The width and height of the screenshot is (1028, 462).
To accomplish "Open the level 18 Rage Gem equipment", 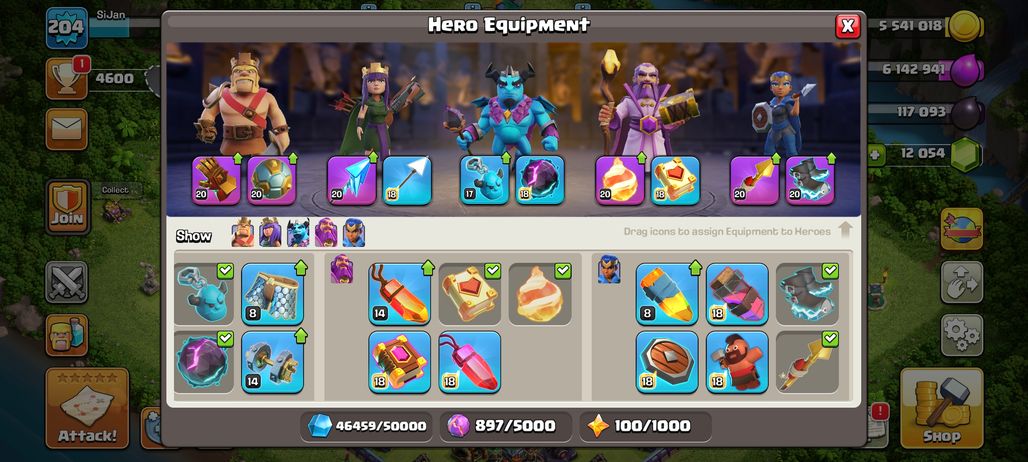I will click(469, 362).
